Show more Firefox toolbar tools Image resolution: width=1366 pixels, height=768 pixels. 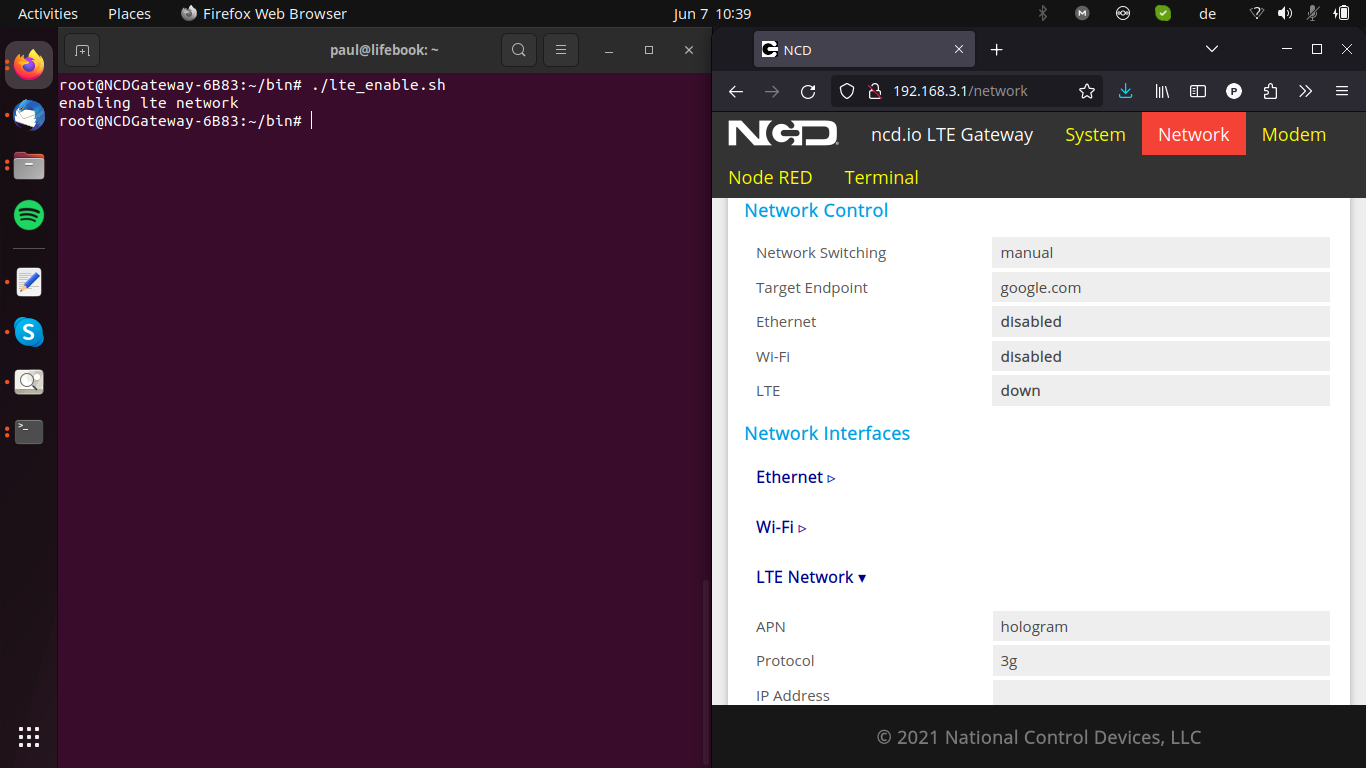click(1305, 91)
